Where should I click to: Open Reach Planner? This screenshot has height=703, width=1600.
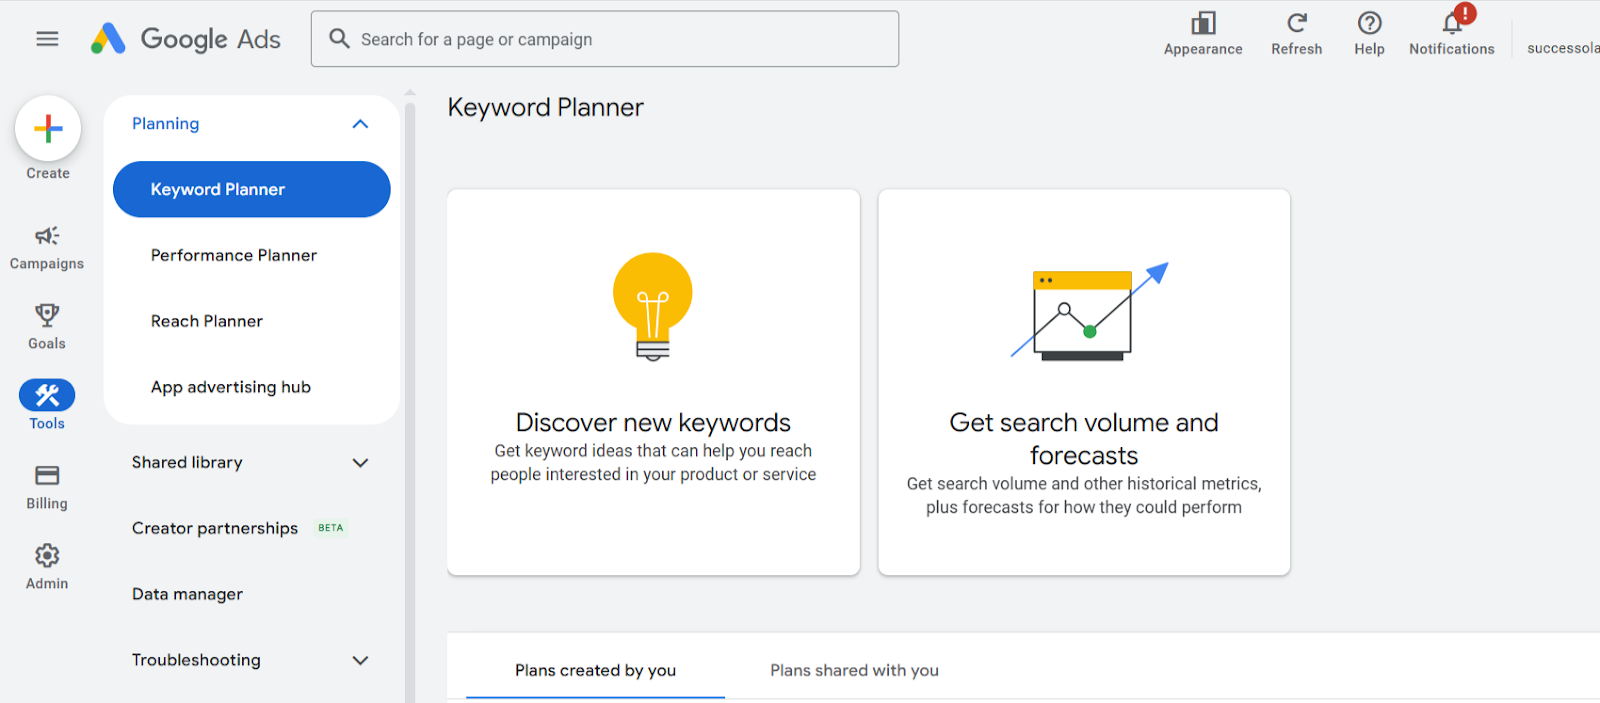click(207, 321)
